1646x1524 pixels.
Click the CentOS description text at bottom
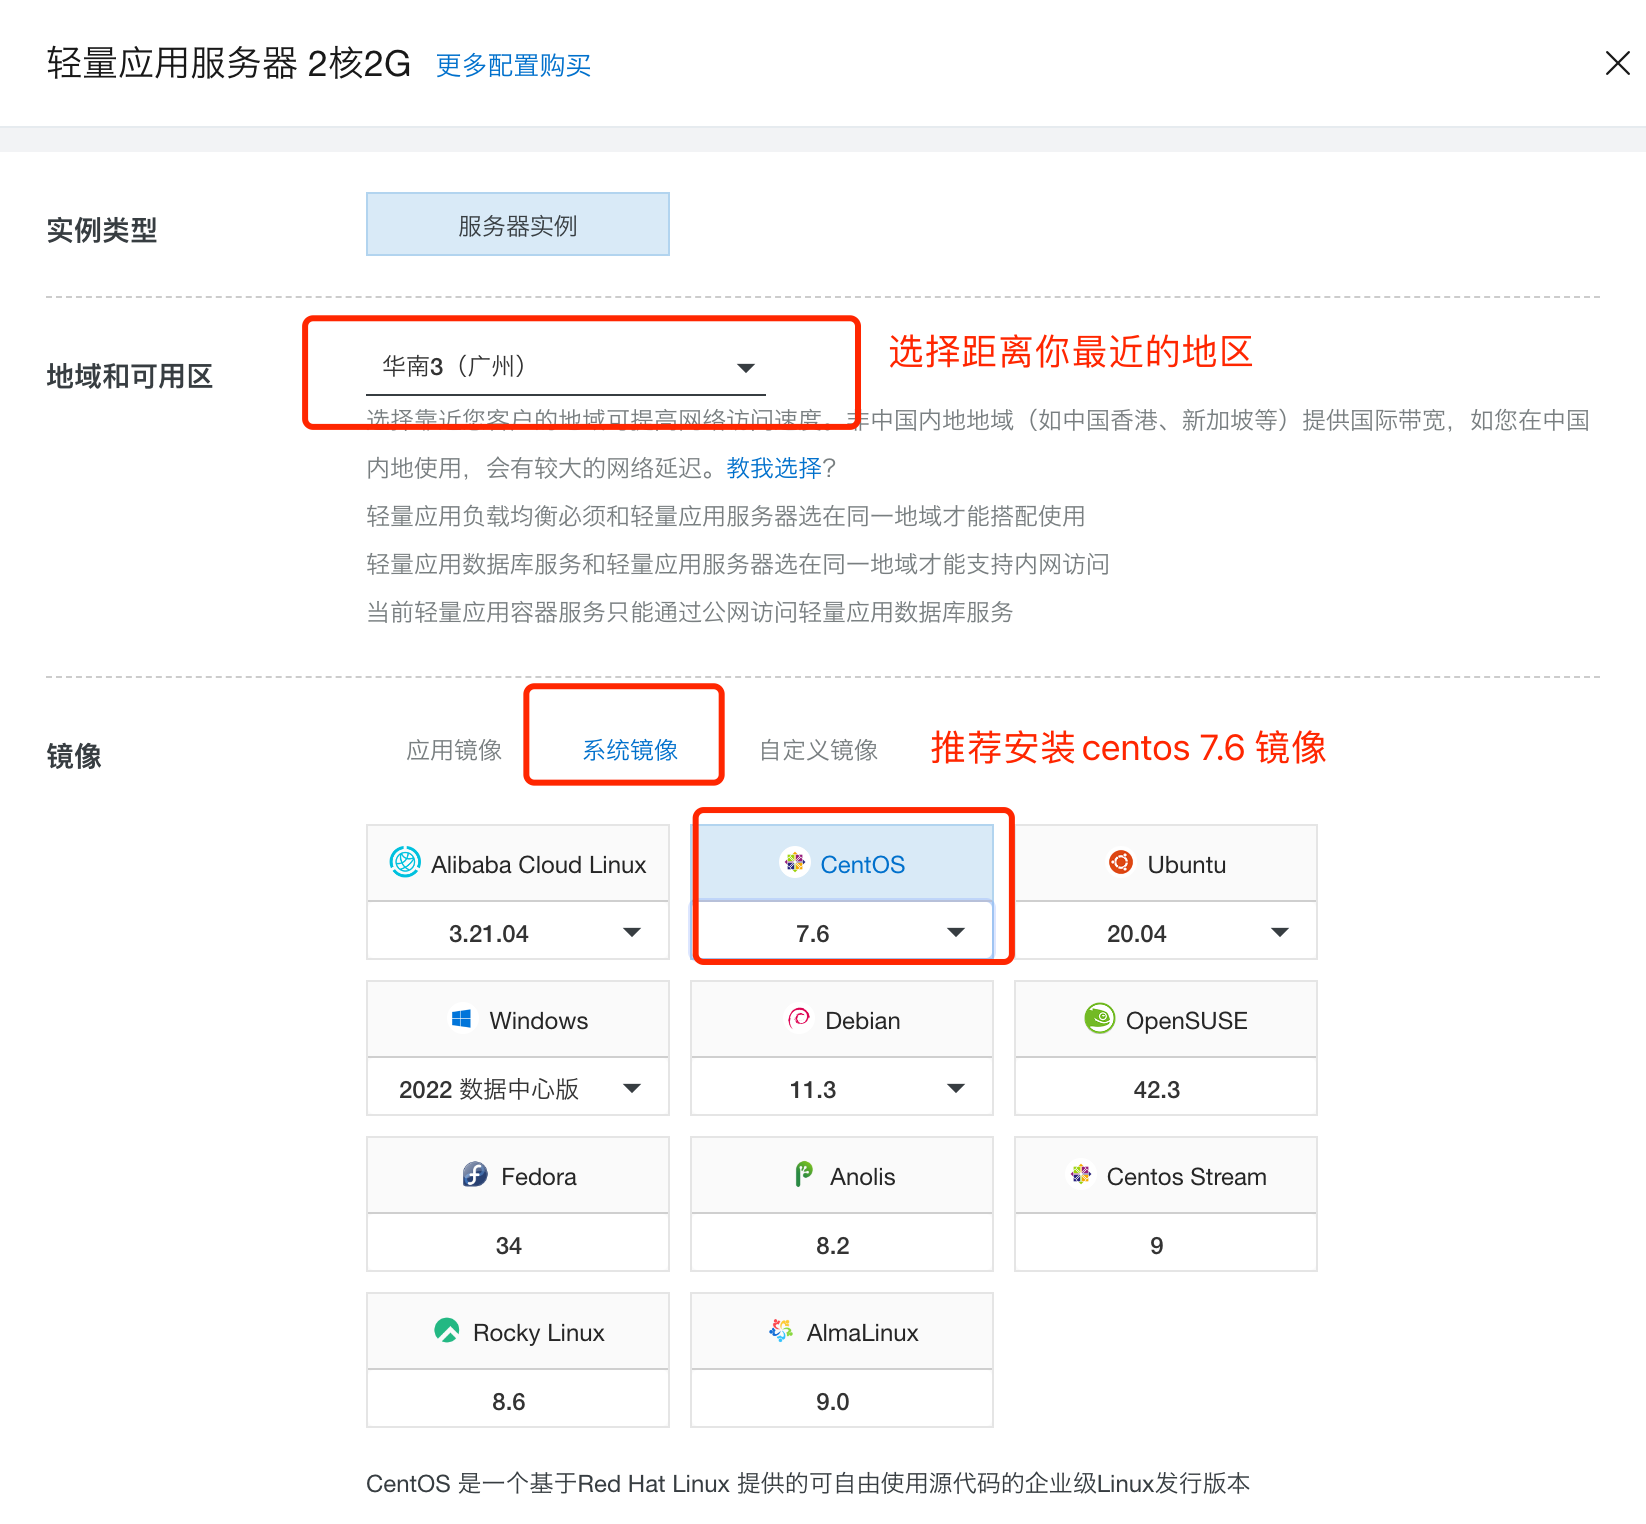pyautogui.click(x=808, y=1483)
